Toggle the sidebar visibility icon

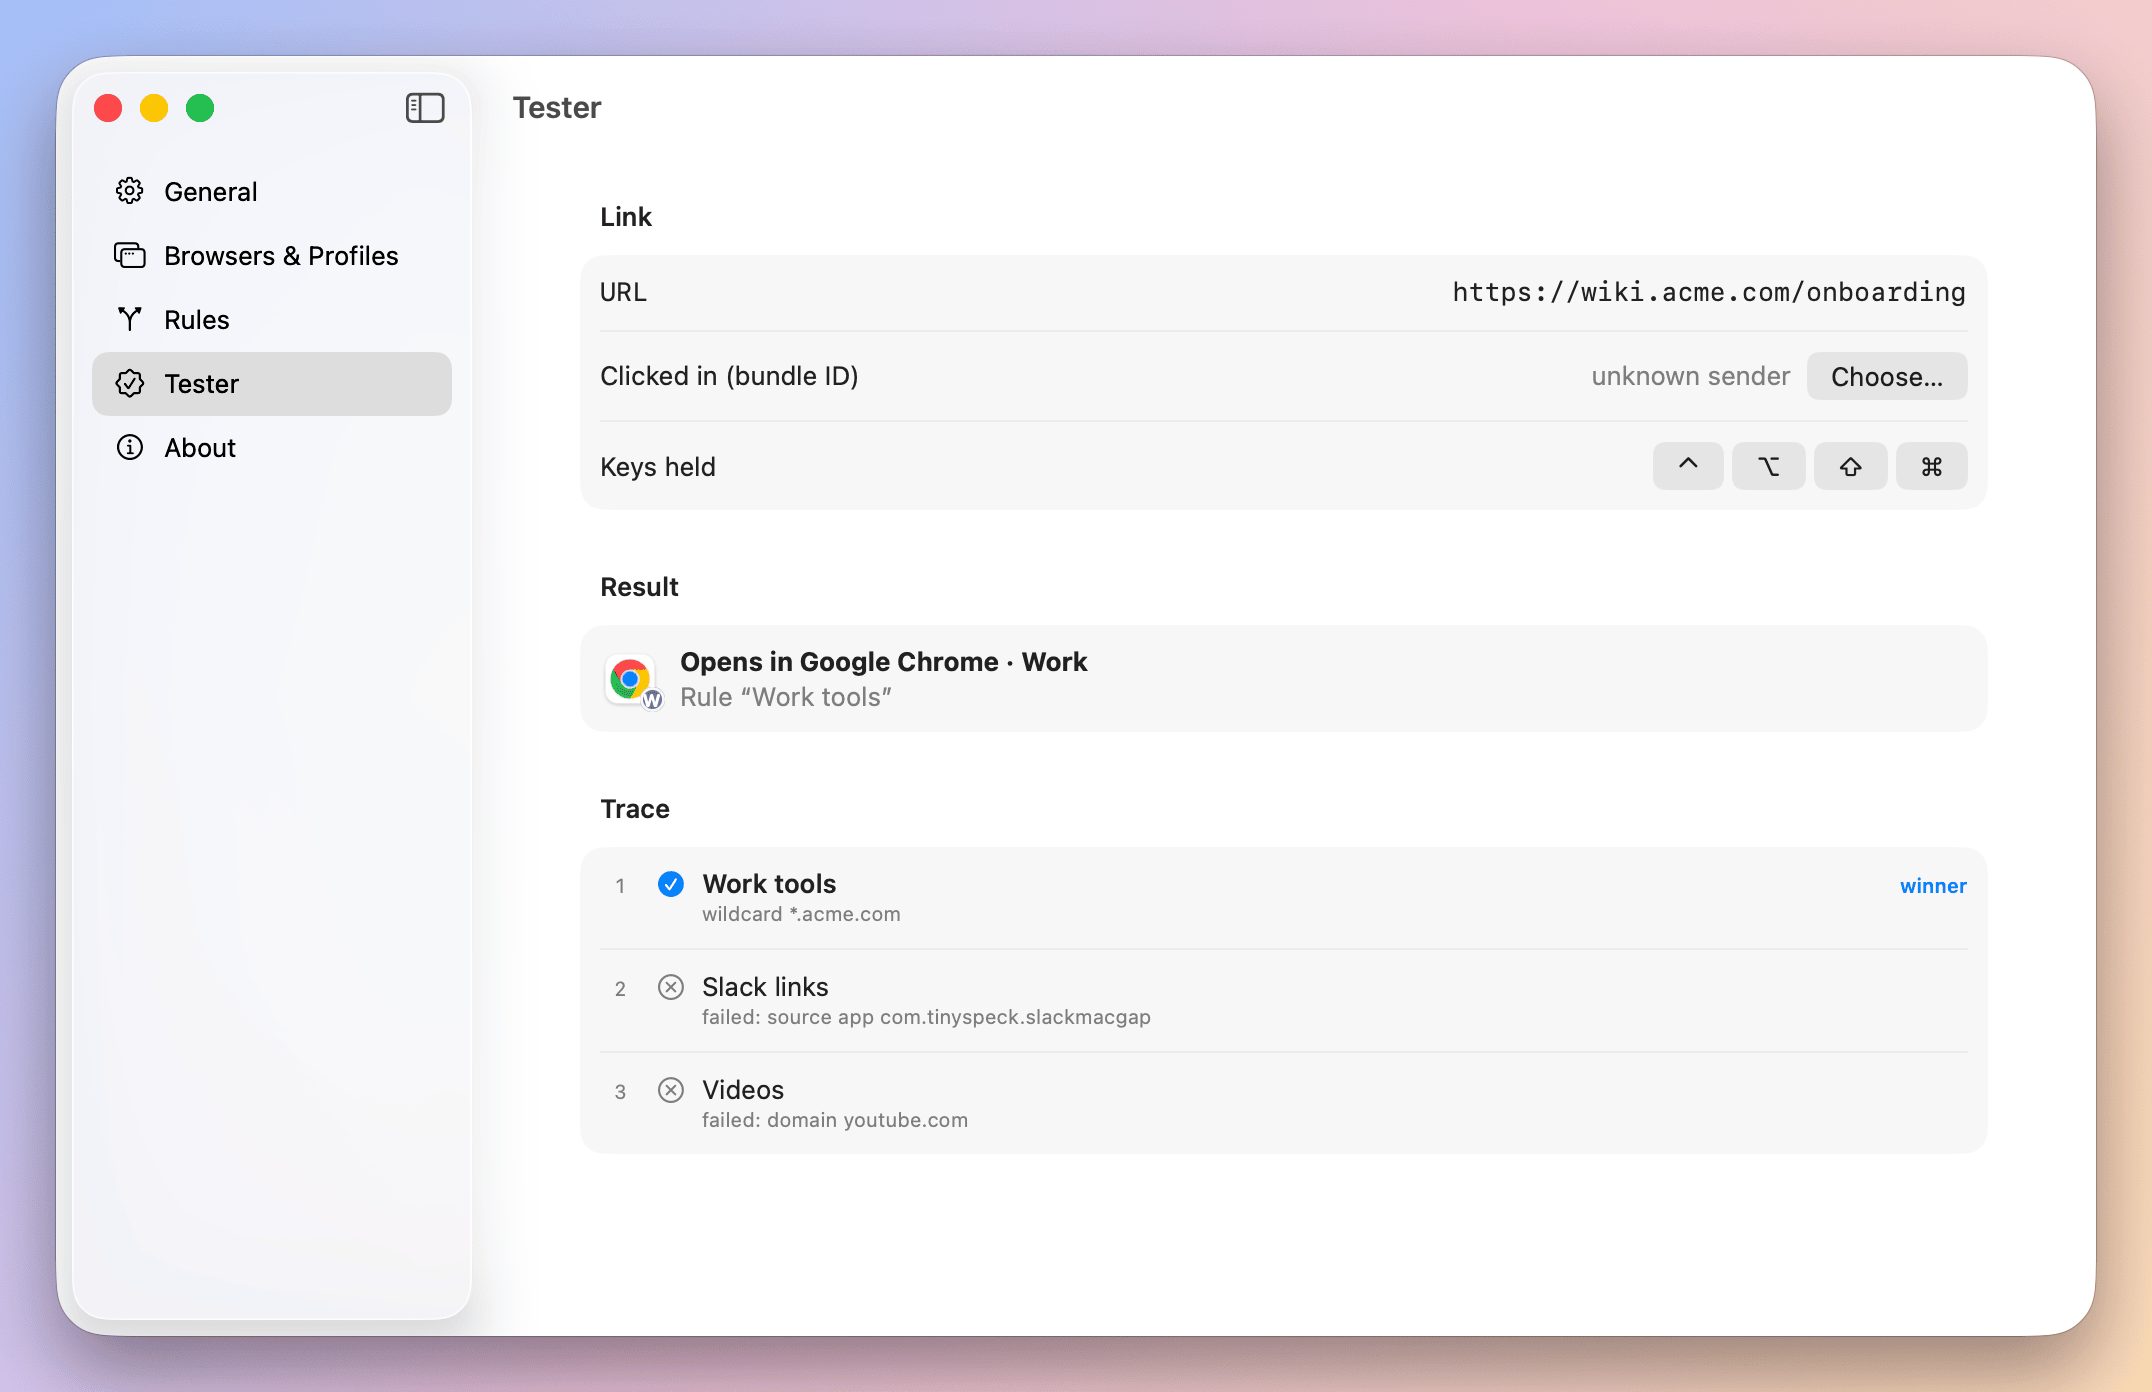(x=425, y=108)
